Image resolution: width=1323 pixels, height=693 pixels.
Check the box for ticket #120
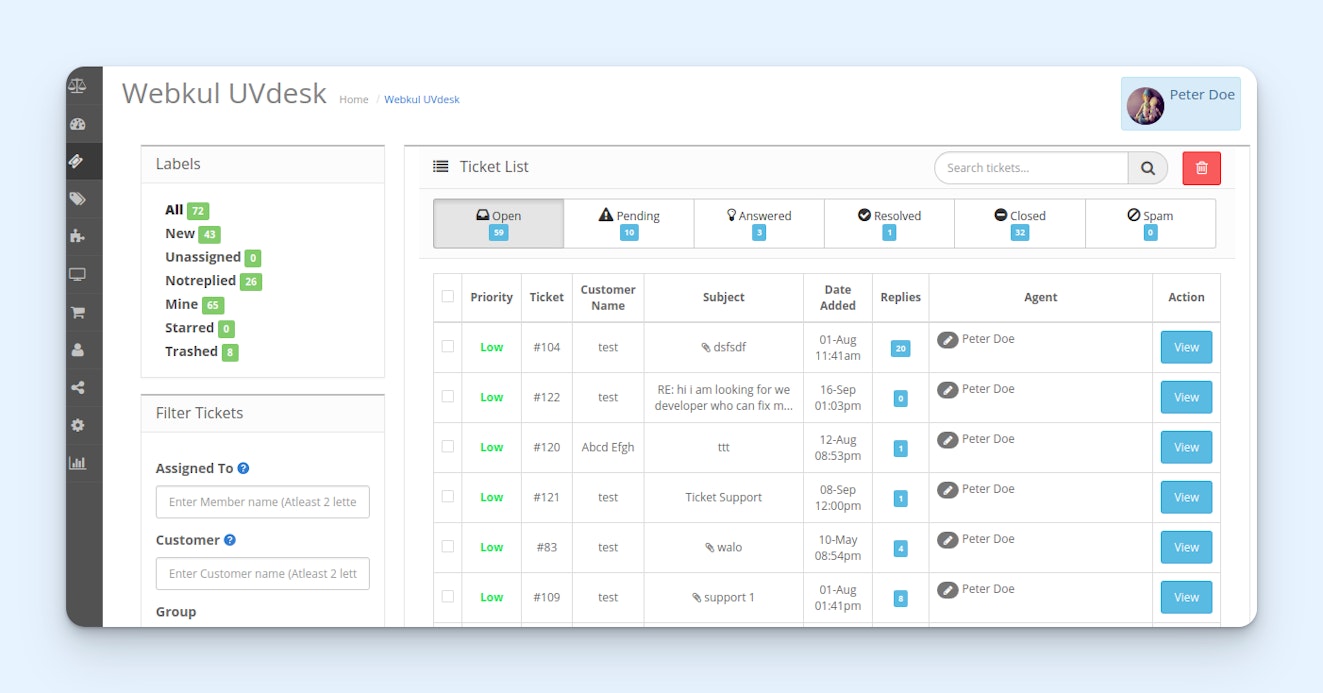(447, 446)
